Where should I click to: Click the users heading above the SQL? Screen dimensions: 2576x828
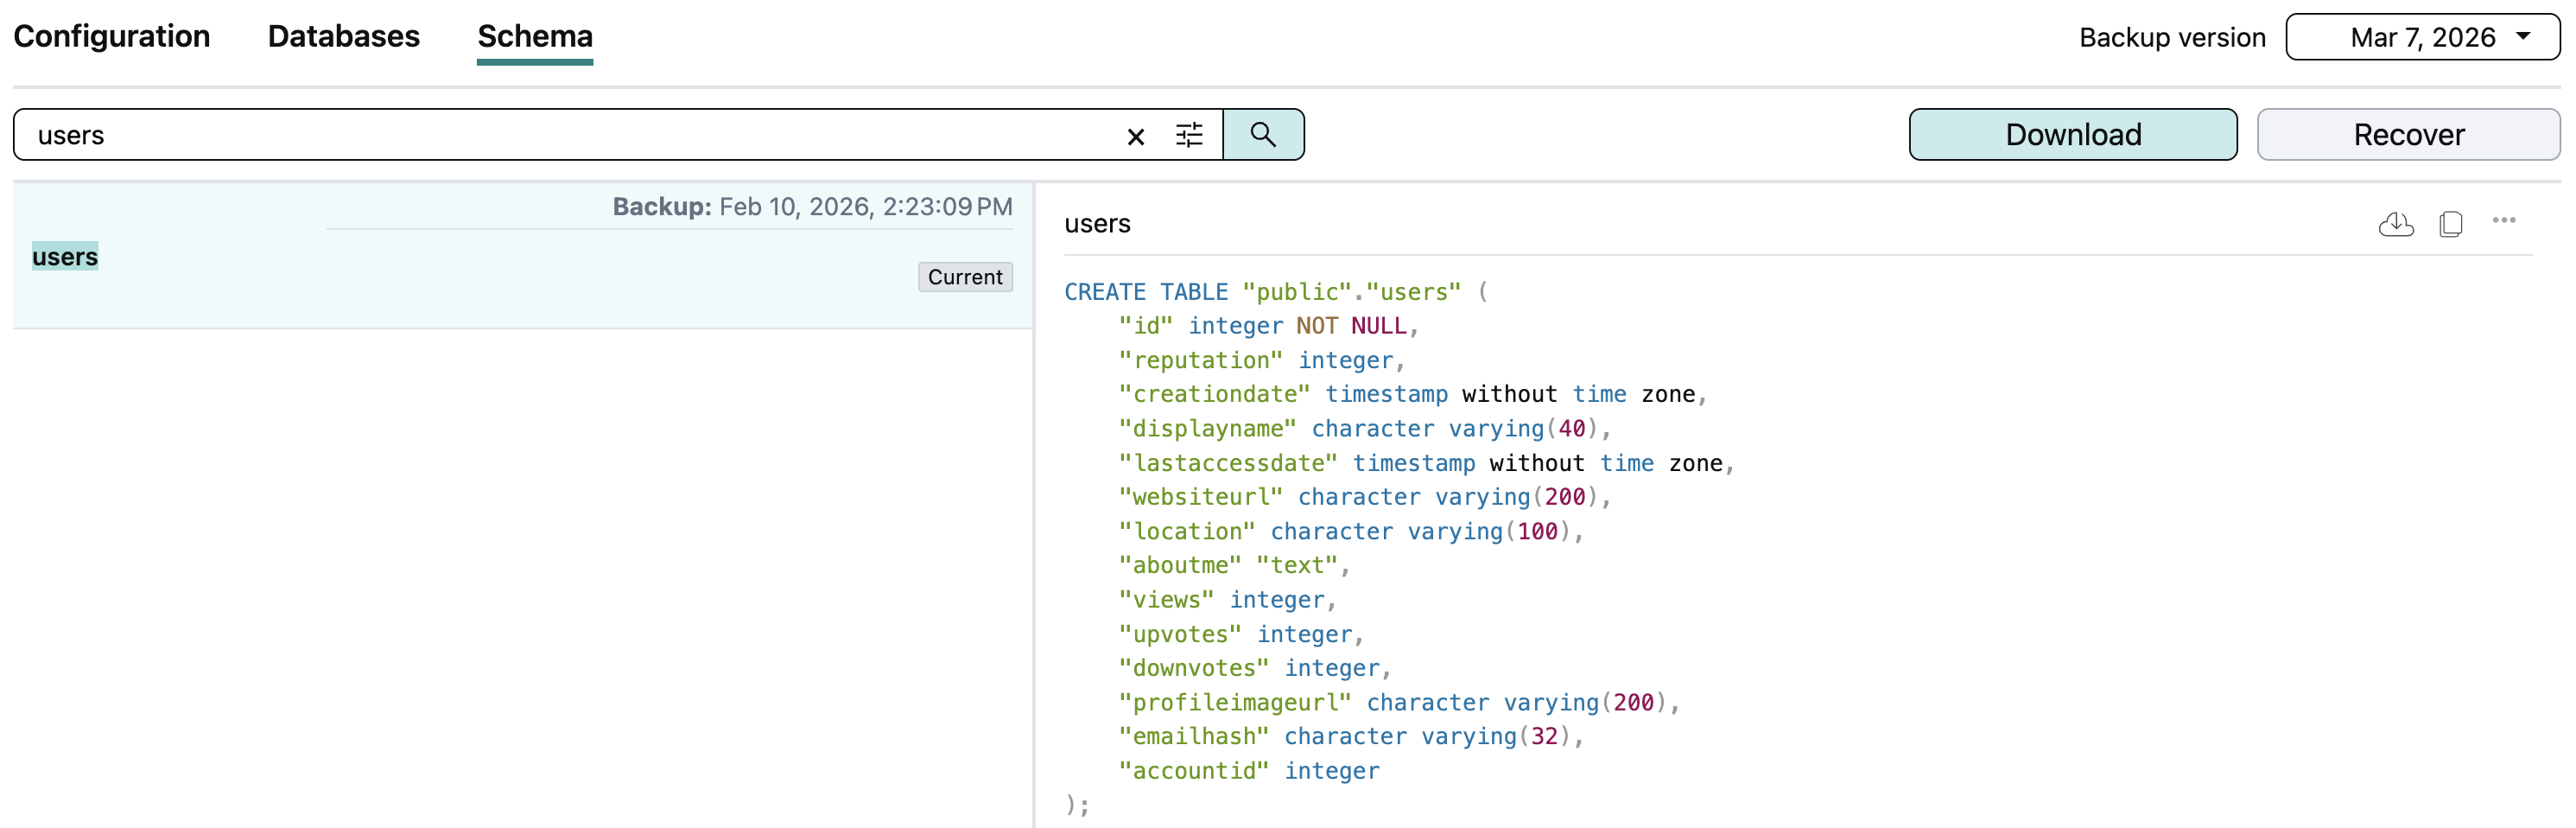click(x=1097, y=224)
